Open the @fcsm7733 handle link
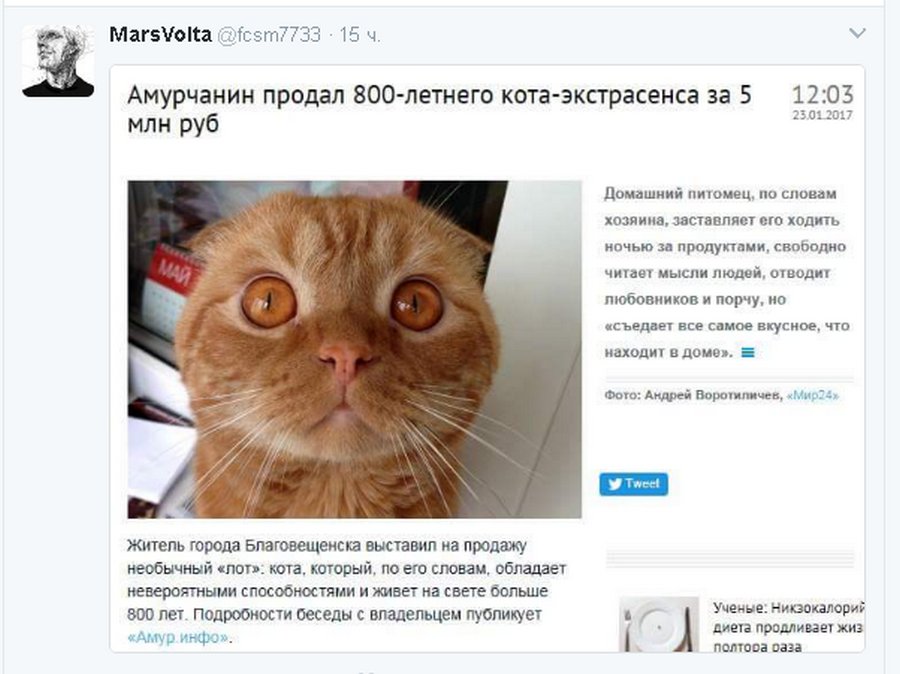Screen dimensions: 900x674 click(269, 34)
